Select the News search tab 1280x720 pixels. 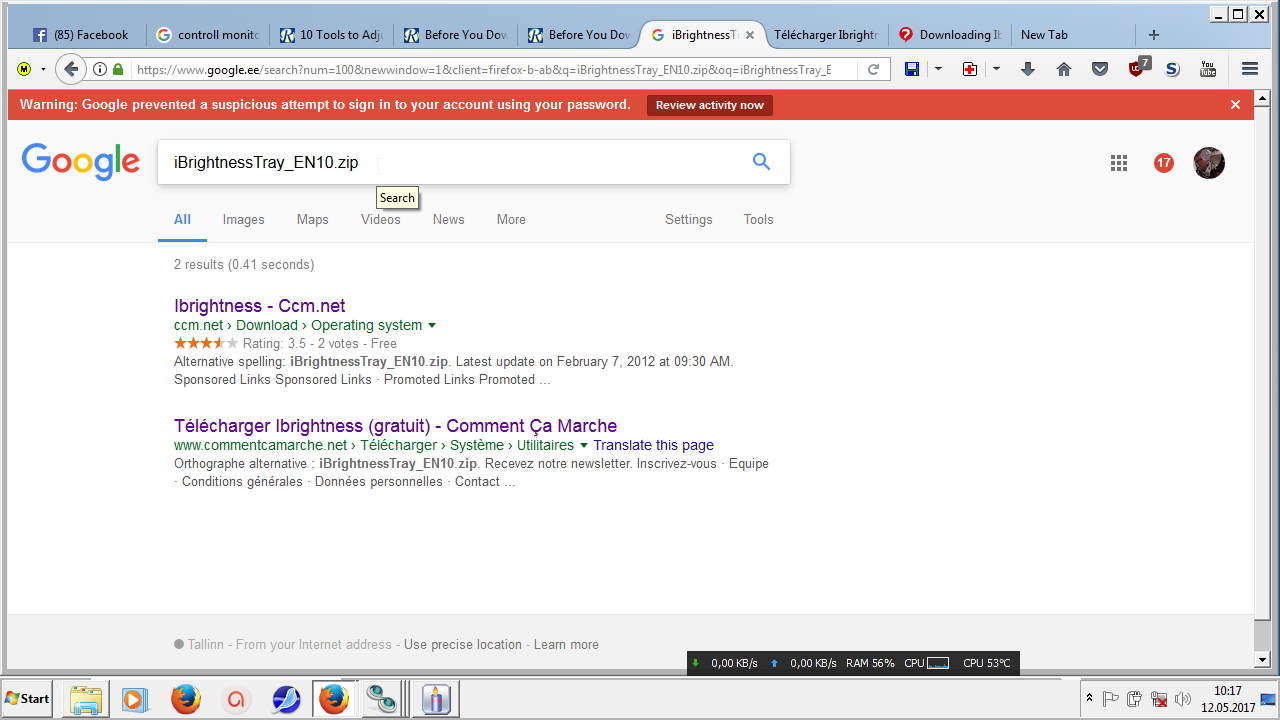448,219
